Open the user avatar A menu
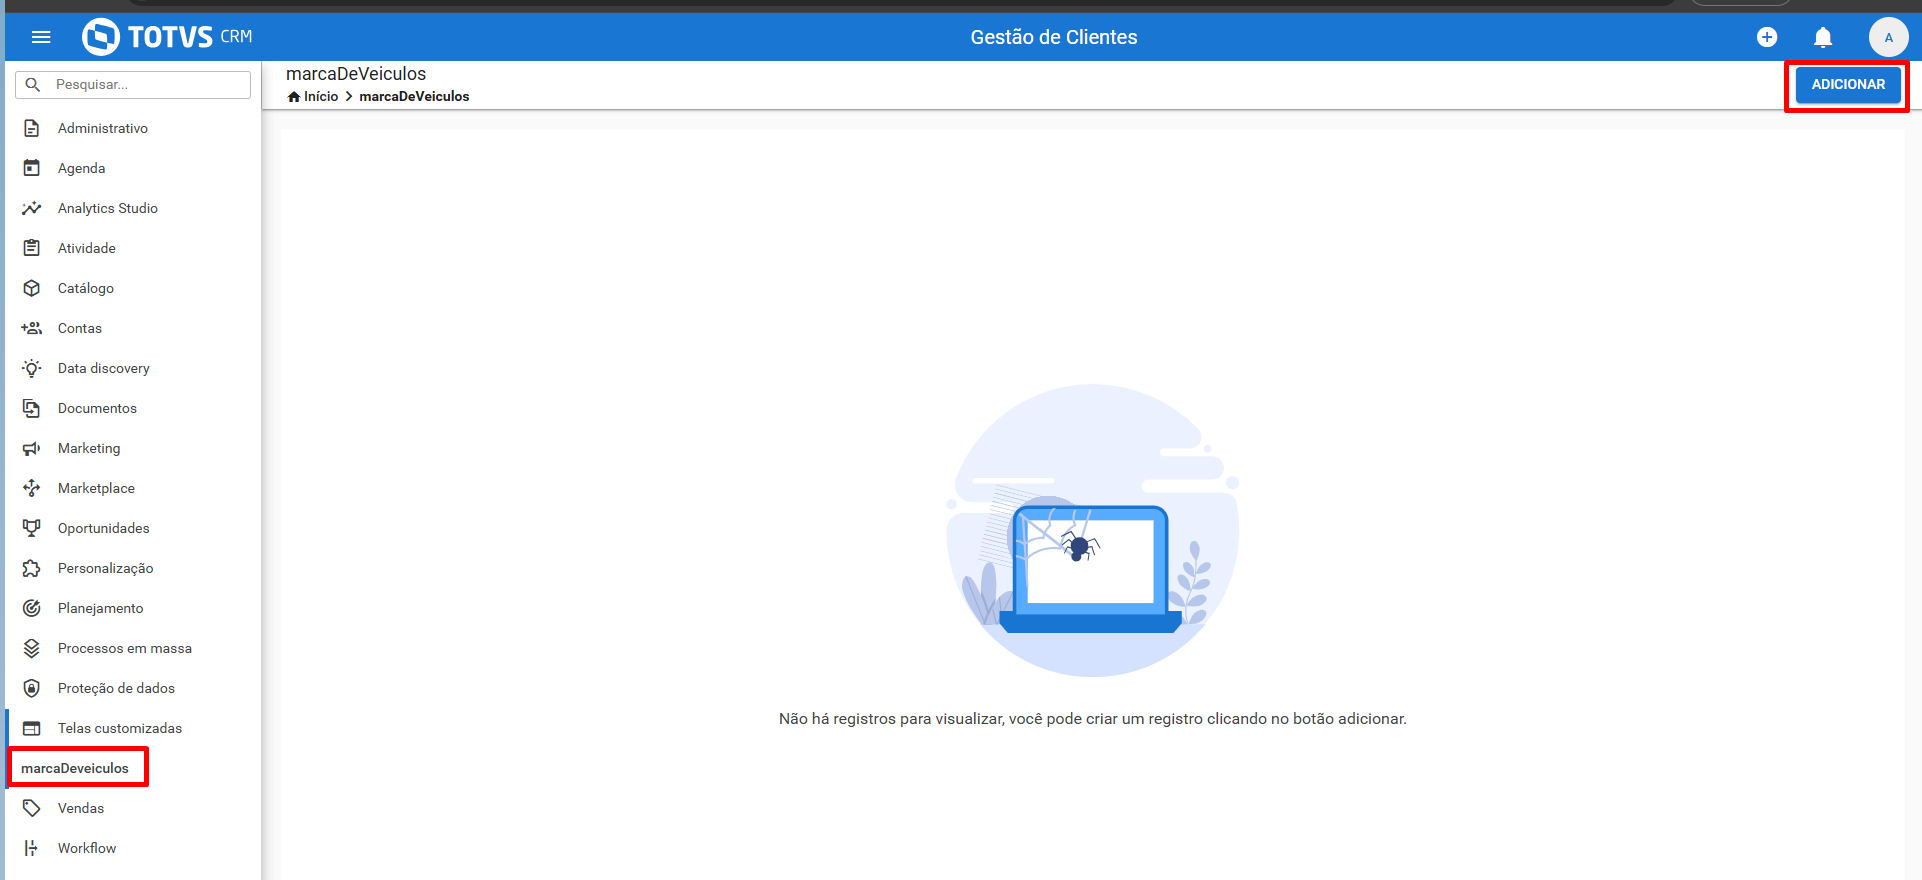1922x880 pixels. (1888, 37)
